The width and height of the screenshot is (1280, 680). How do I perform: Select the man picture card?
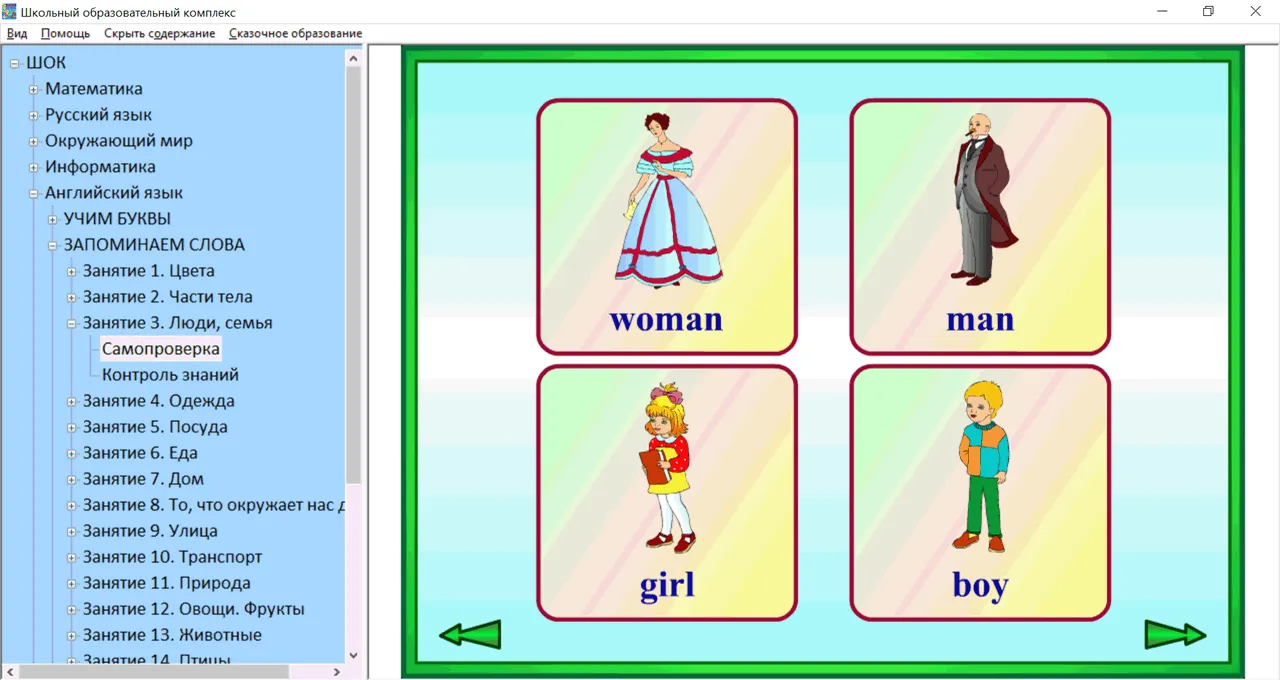point(980,227)
